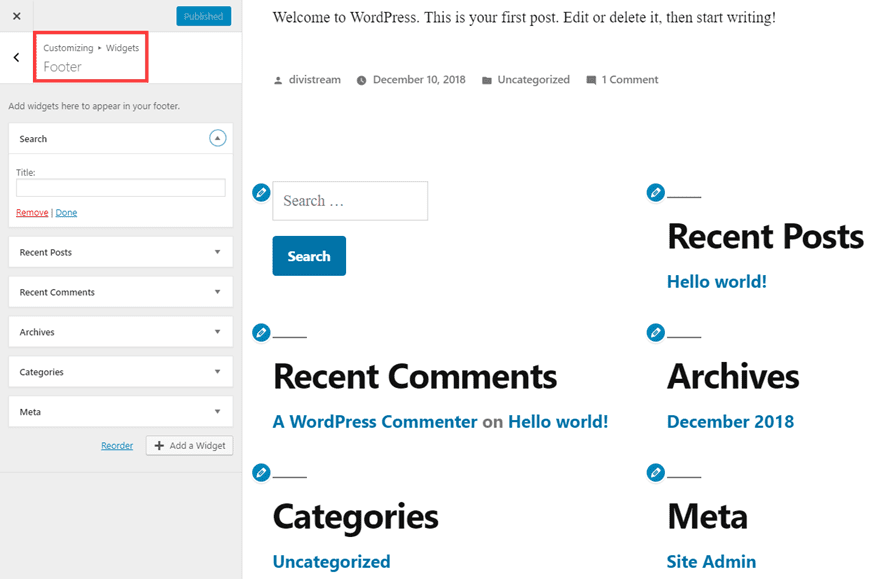Open the Categories widget editor pencil icon
Image resolution: width=880 pixels, height=579 pixels.
(x=261, y=473)
